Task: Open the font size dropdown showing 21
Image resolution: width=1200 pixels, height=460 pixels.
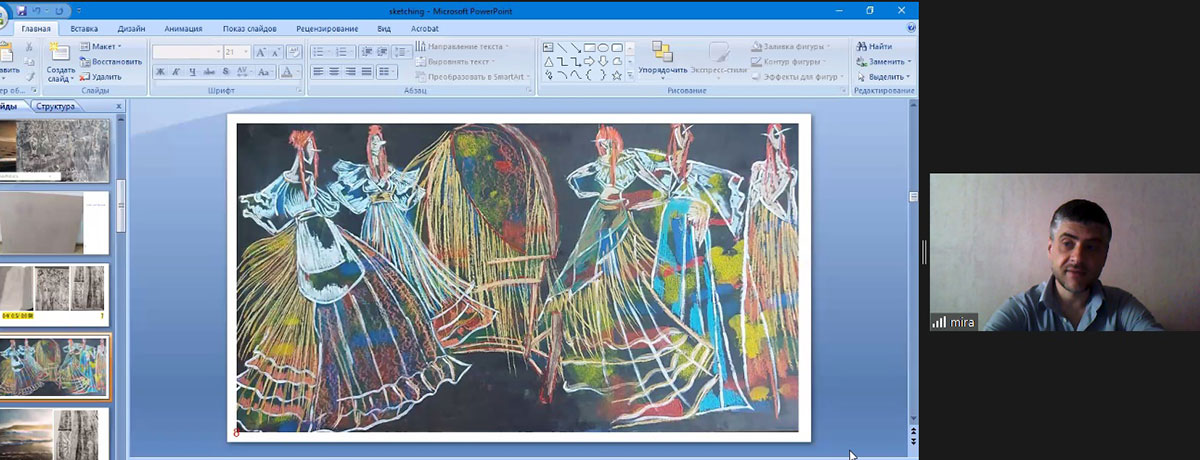Action: (x=246, y=52)
